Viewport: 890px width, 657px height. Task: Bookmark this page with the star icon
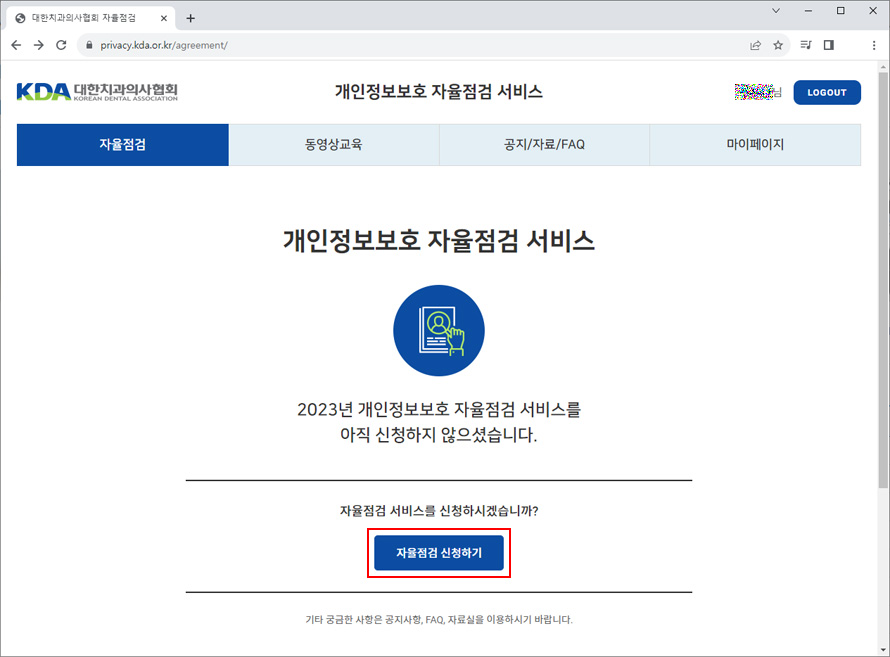(778, 45)
